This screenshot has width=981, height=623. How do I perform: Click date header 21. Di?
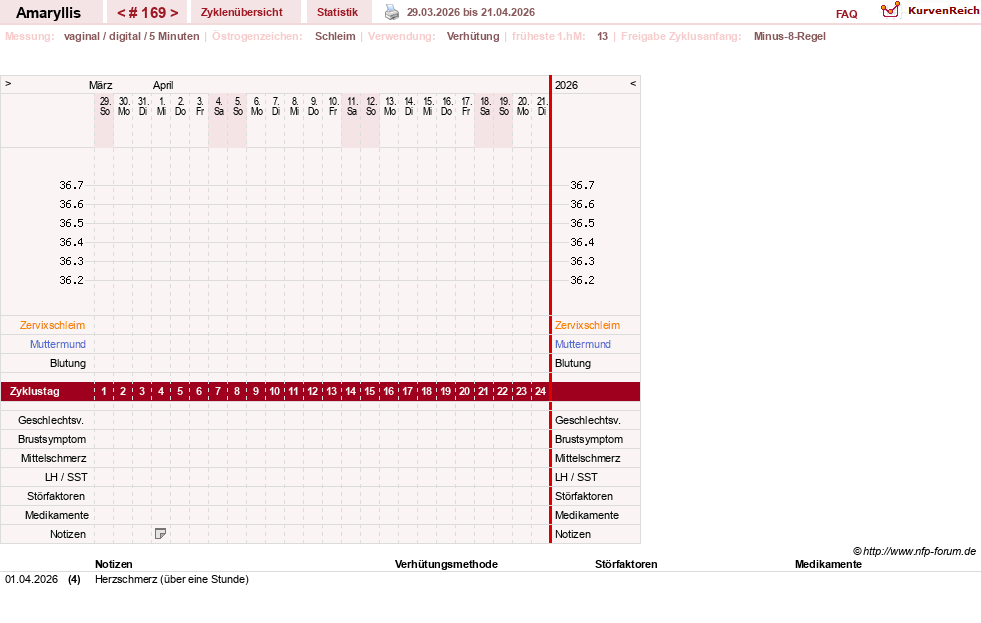541,106
